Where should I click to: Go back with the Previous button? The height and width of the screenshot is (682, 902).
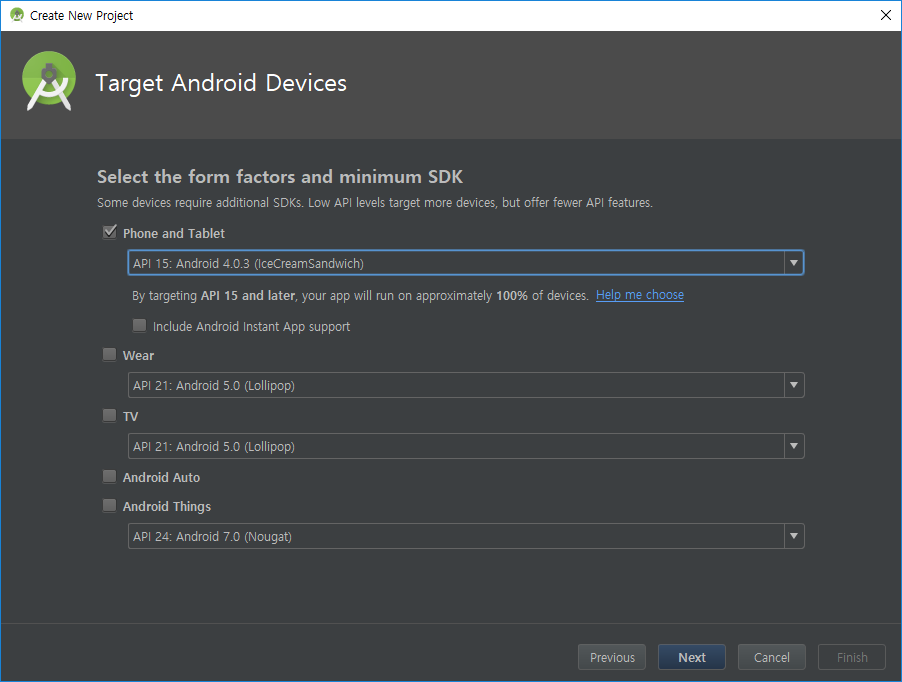tap(612, 657)
